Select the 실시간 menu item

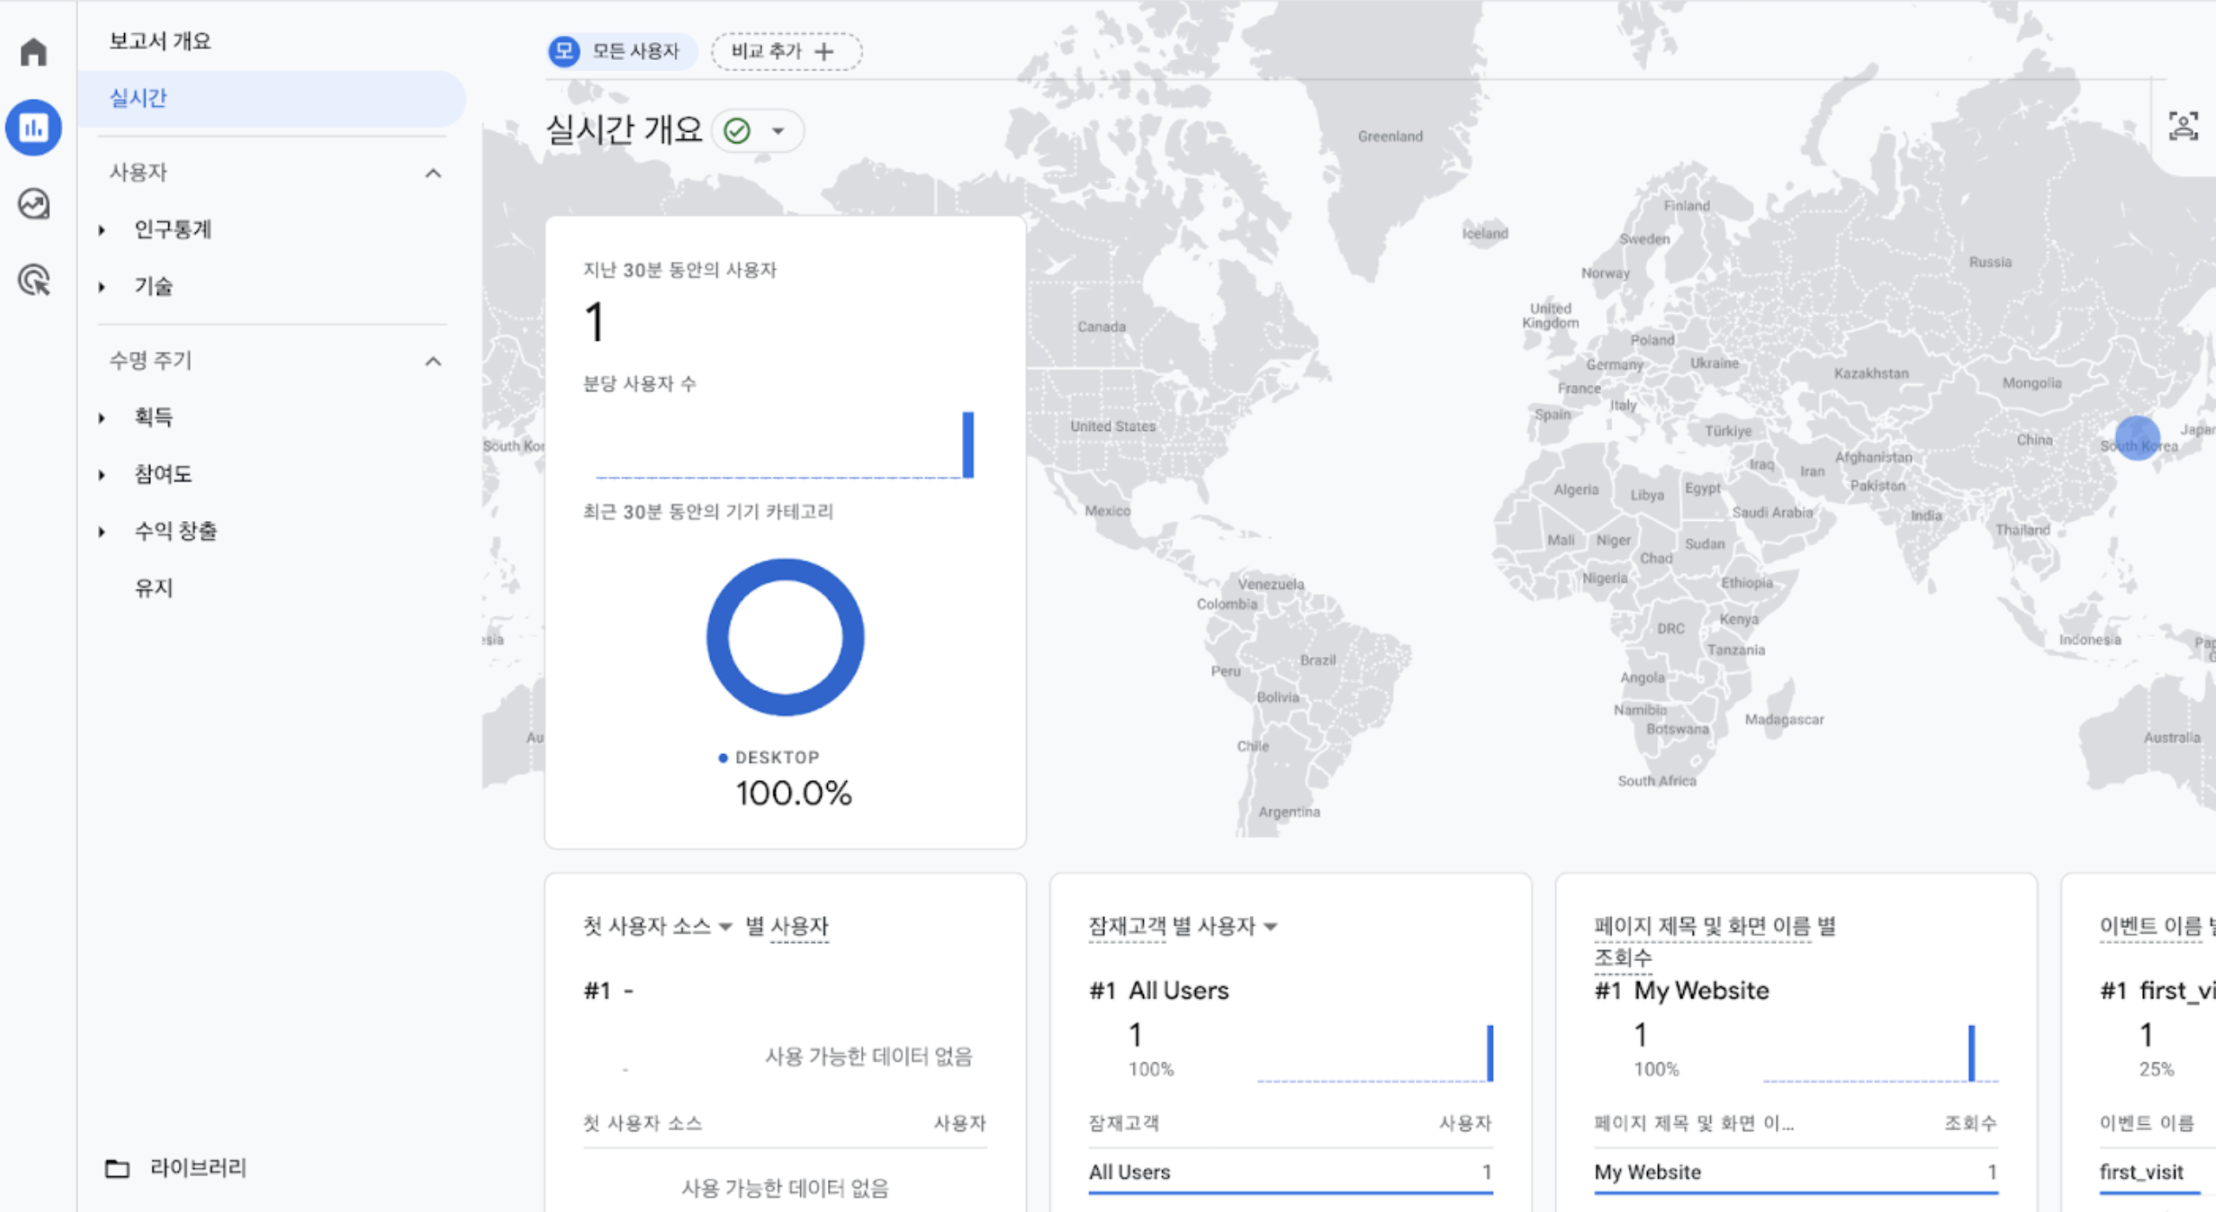(138, 98)
